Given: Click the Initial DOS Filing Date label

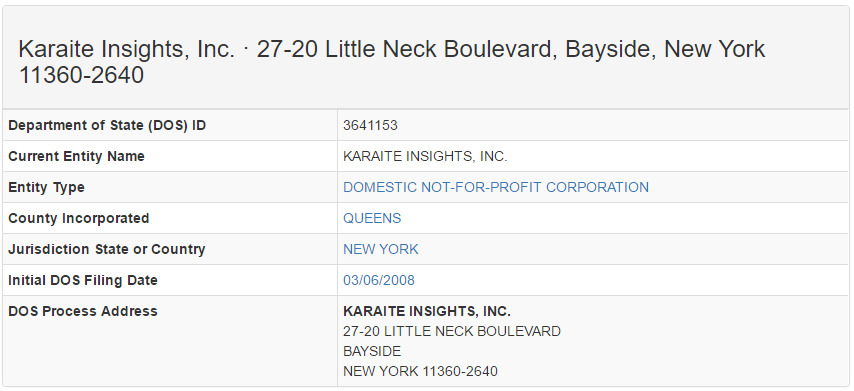Looking at the screenshot, I should (x=83, y=280).
